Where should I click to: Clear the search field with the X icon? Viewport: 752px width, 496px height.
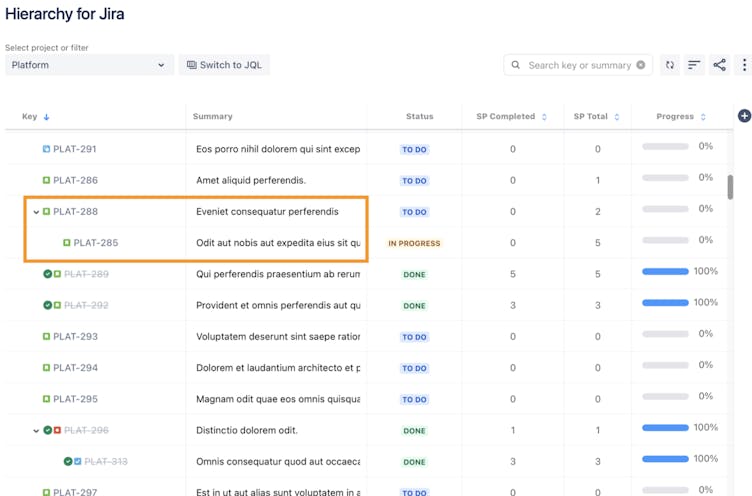click(x=640, y=65)
